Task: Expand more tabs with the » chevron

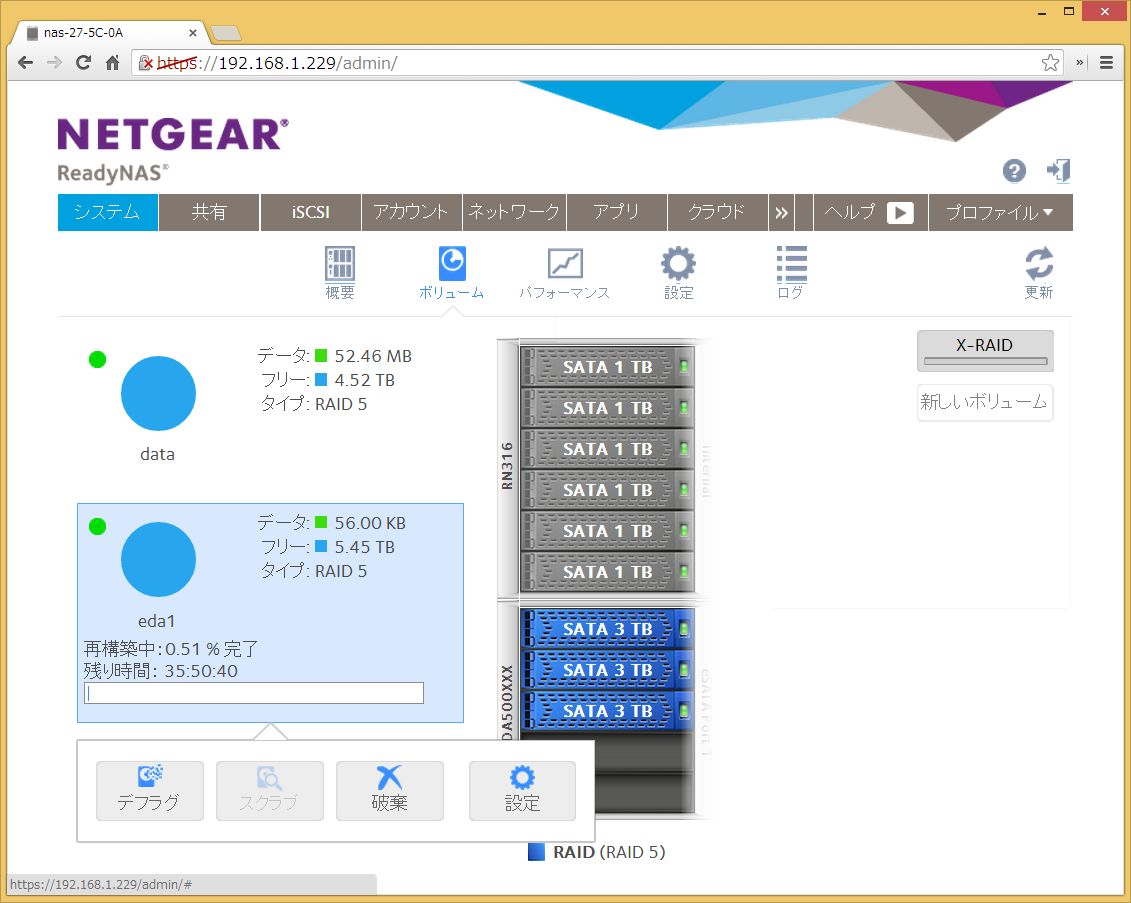Action: click(782, 212)
